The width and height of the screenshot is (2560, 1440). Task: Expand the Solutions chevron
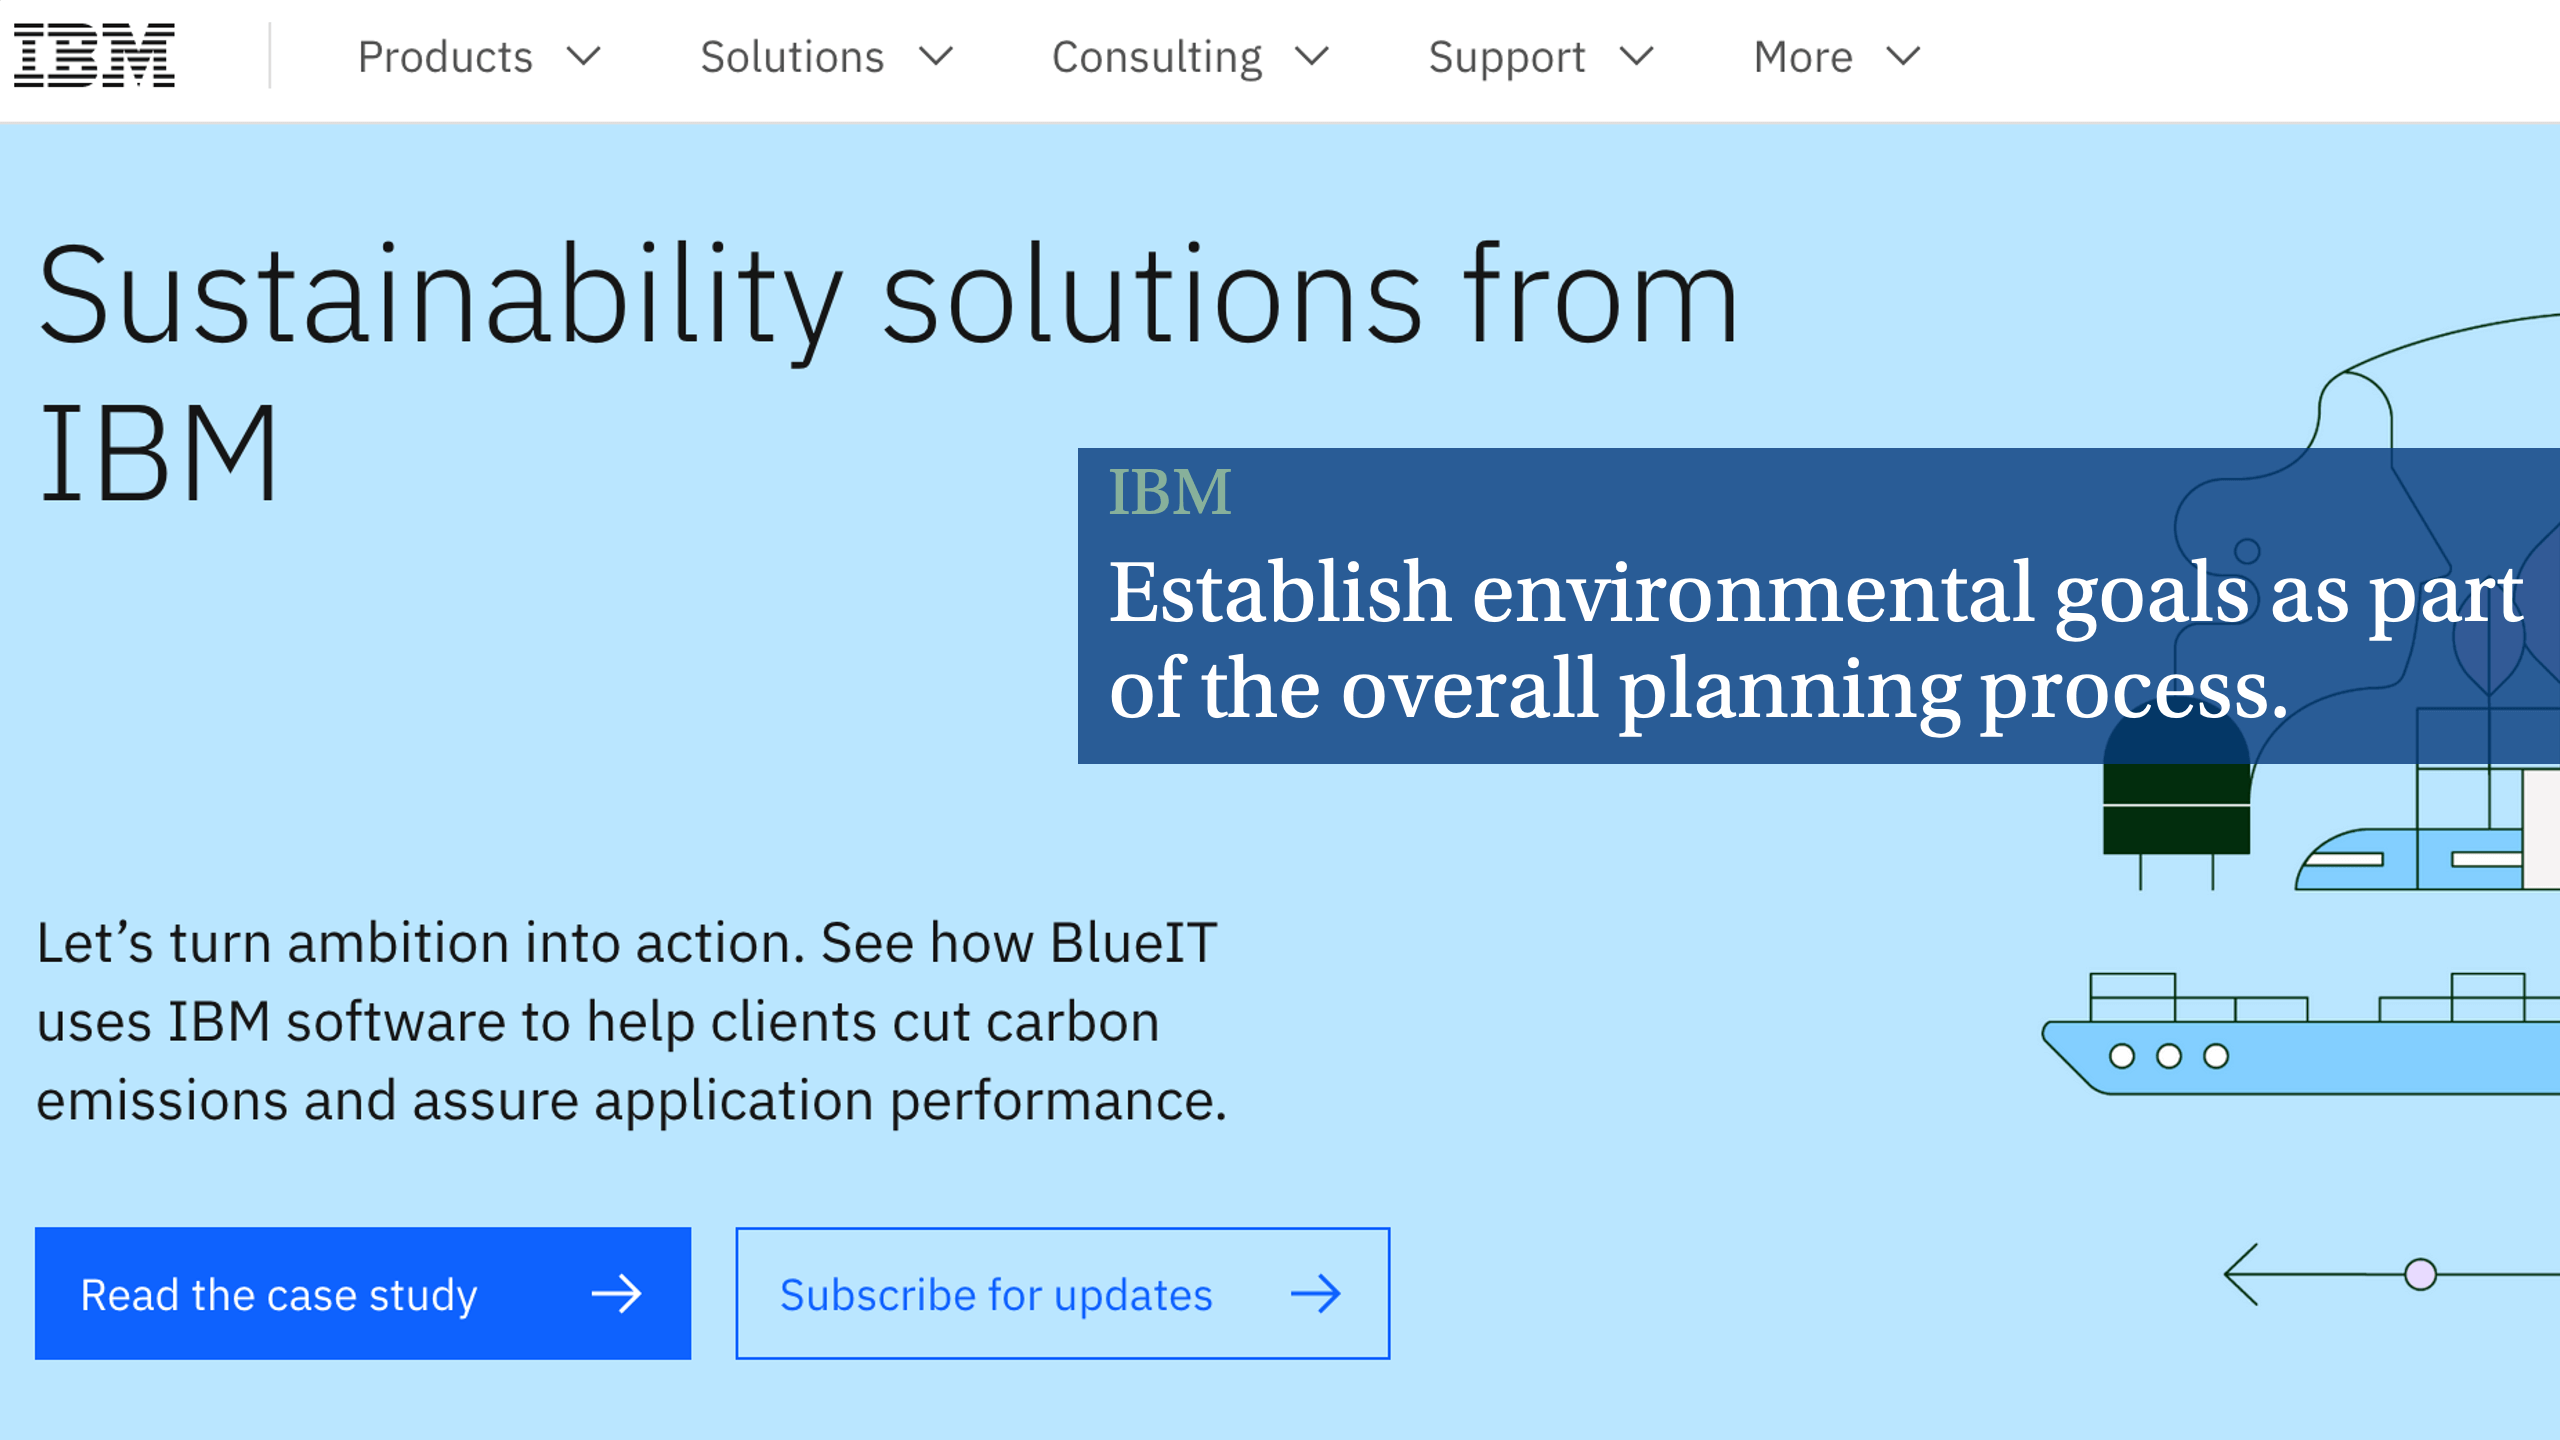coord(936,56)
